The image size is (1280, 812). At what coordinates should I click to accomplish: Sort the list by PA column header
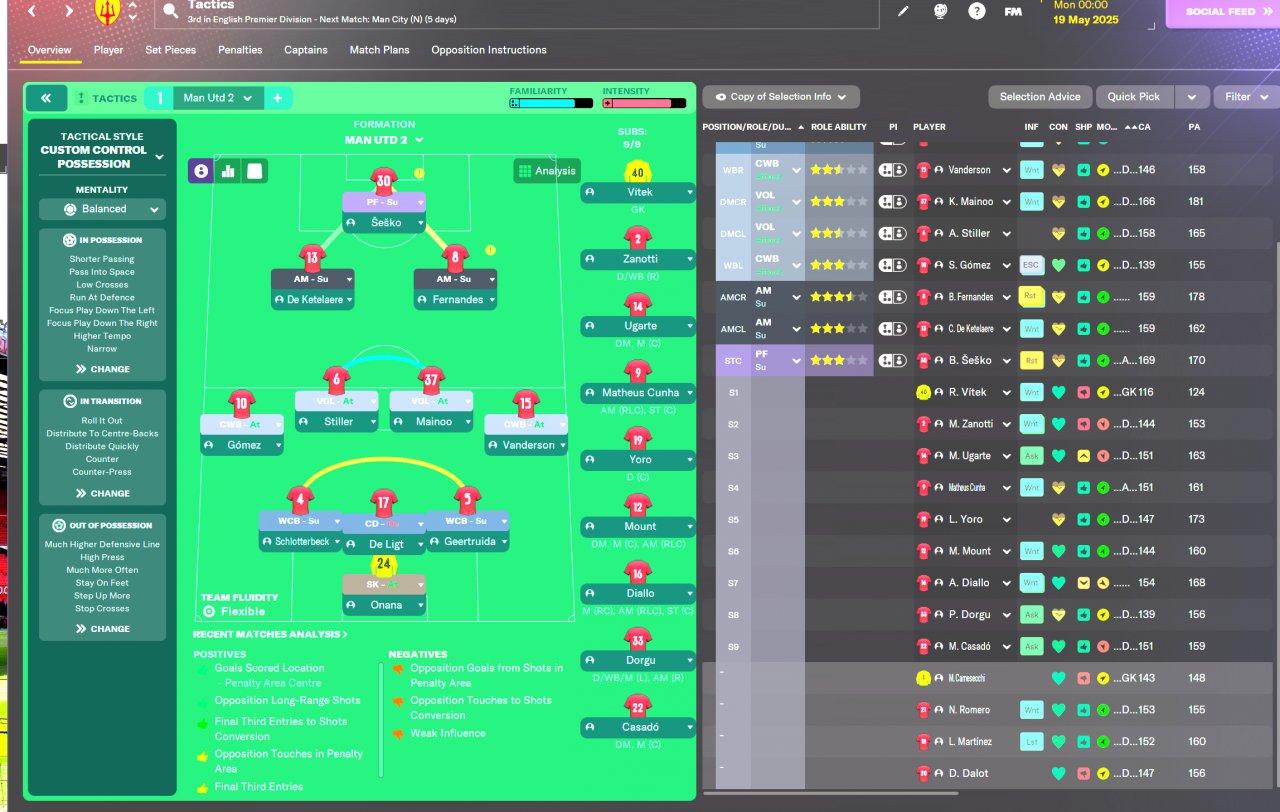(1194, 127)
